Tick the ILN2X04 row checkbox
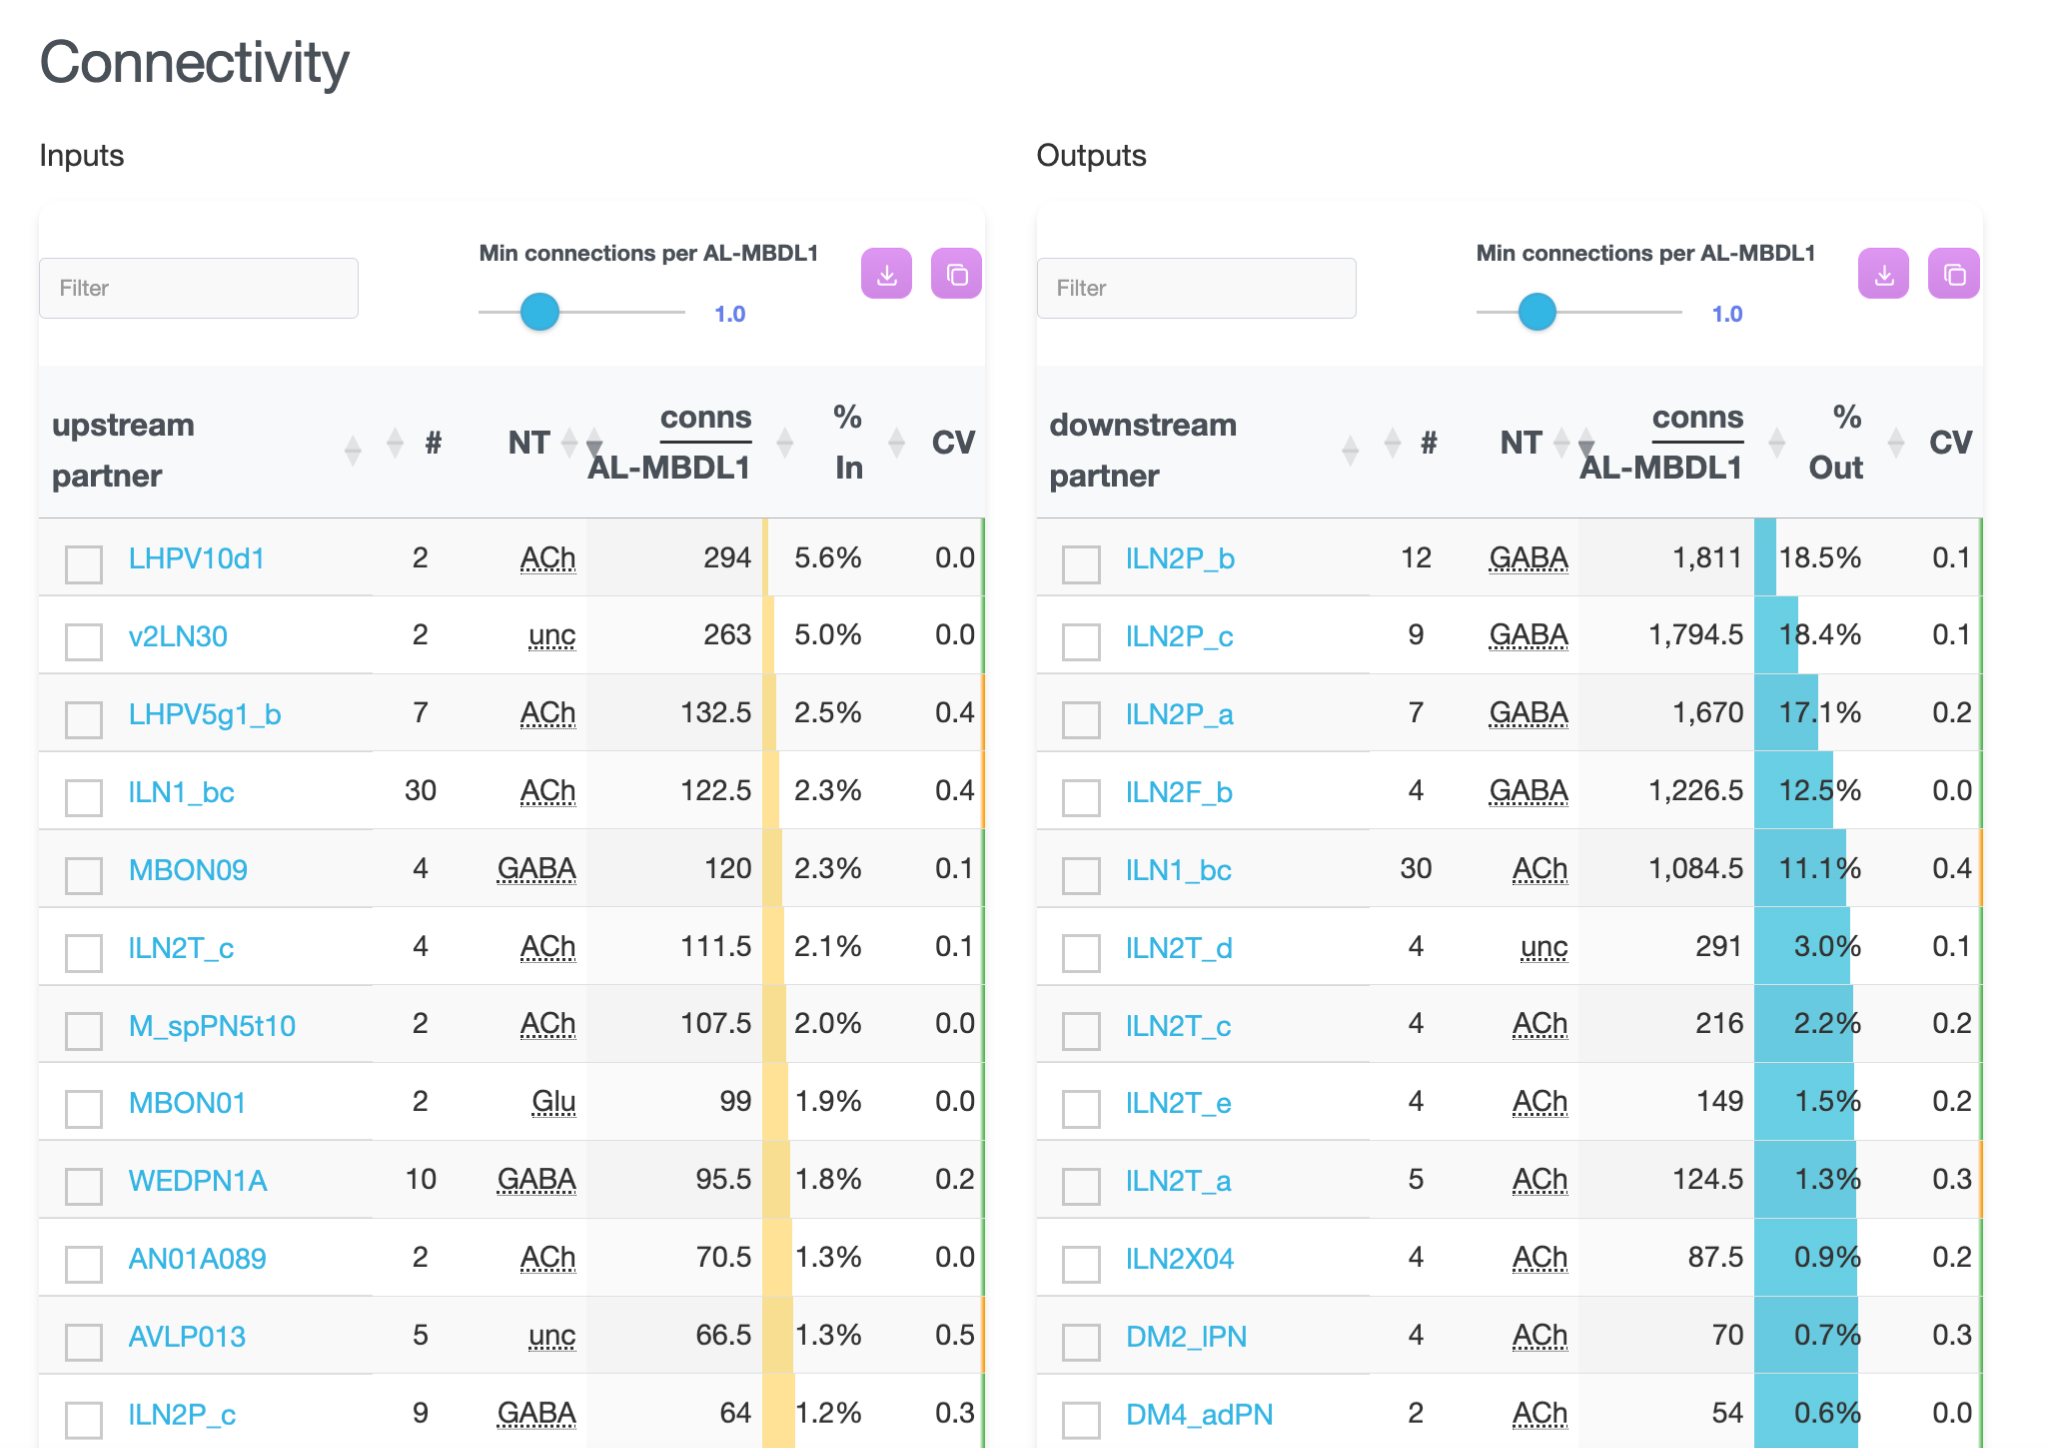 pos(1081,1264)
